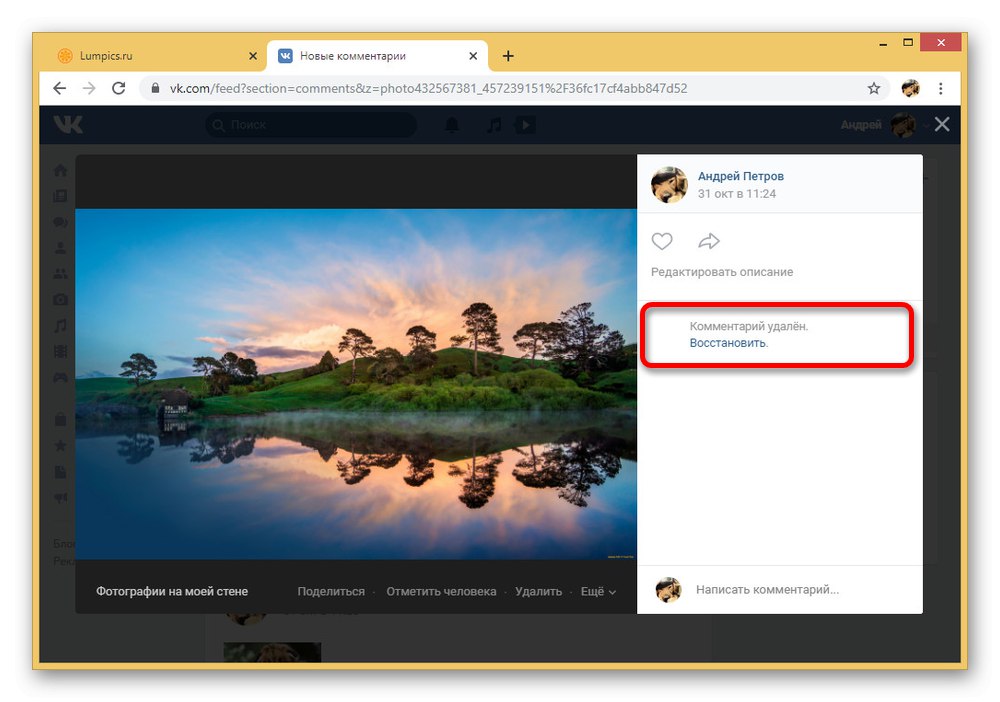Reload the page with refresh icon
Screen dimensions: 1000x702
pyautogui.click(x=119, y=88)
